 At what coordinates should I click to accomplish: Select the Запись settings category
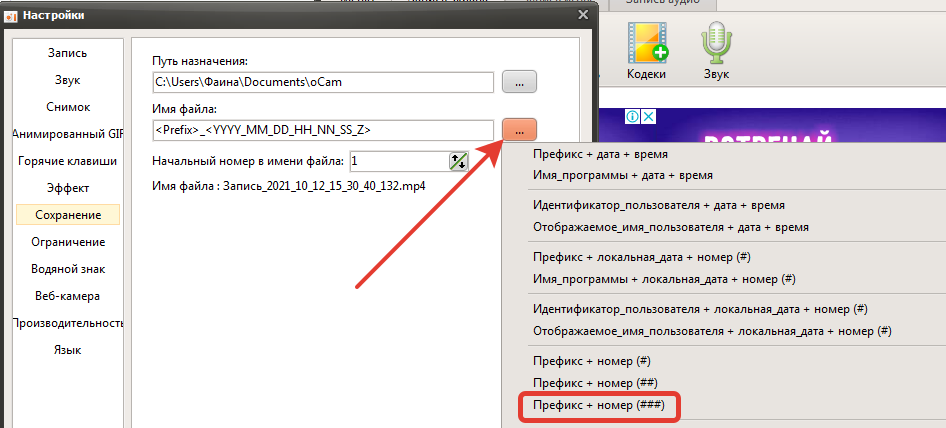(x=68, y=53)
